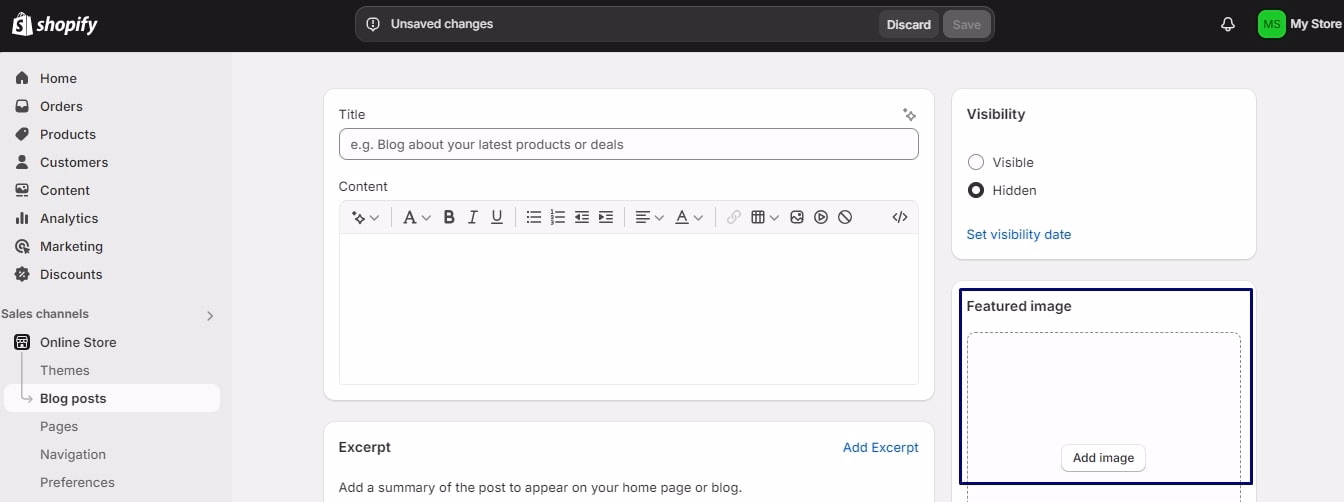The width and height of the screenshot is (1344, 502).
Task: Click the AI sparkle icon beside Title
Action: click(x=909, y=115)
